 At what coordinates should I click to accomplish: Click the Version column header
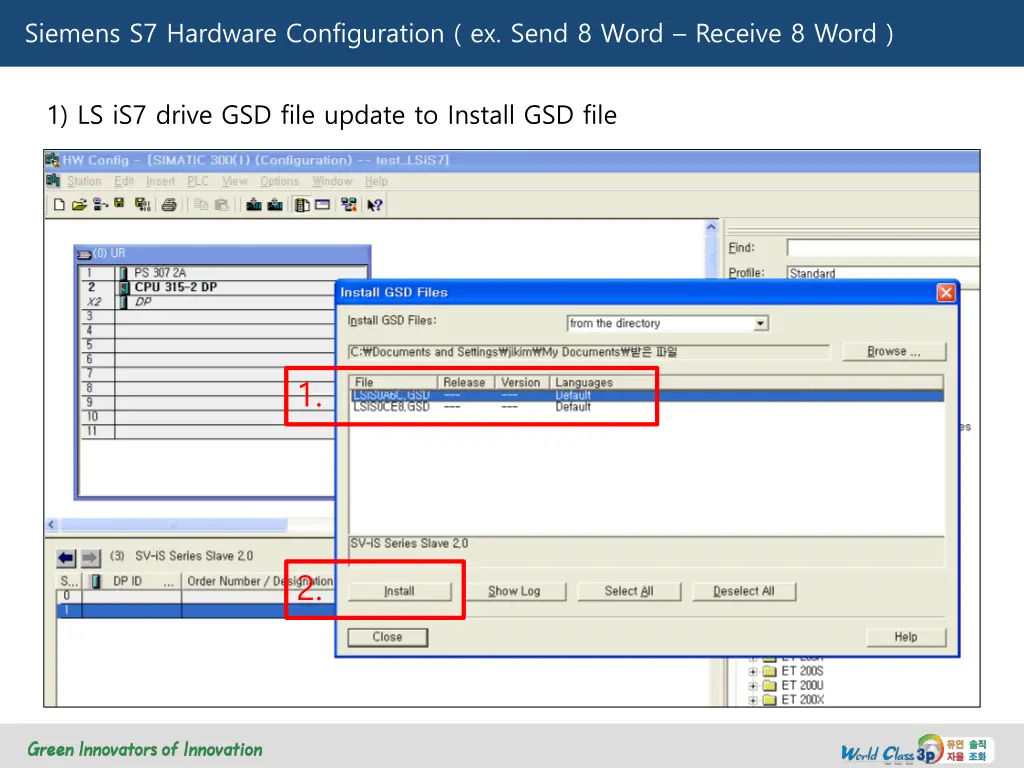click(522, 383)
